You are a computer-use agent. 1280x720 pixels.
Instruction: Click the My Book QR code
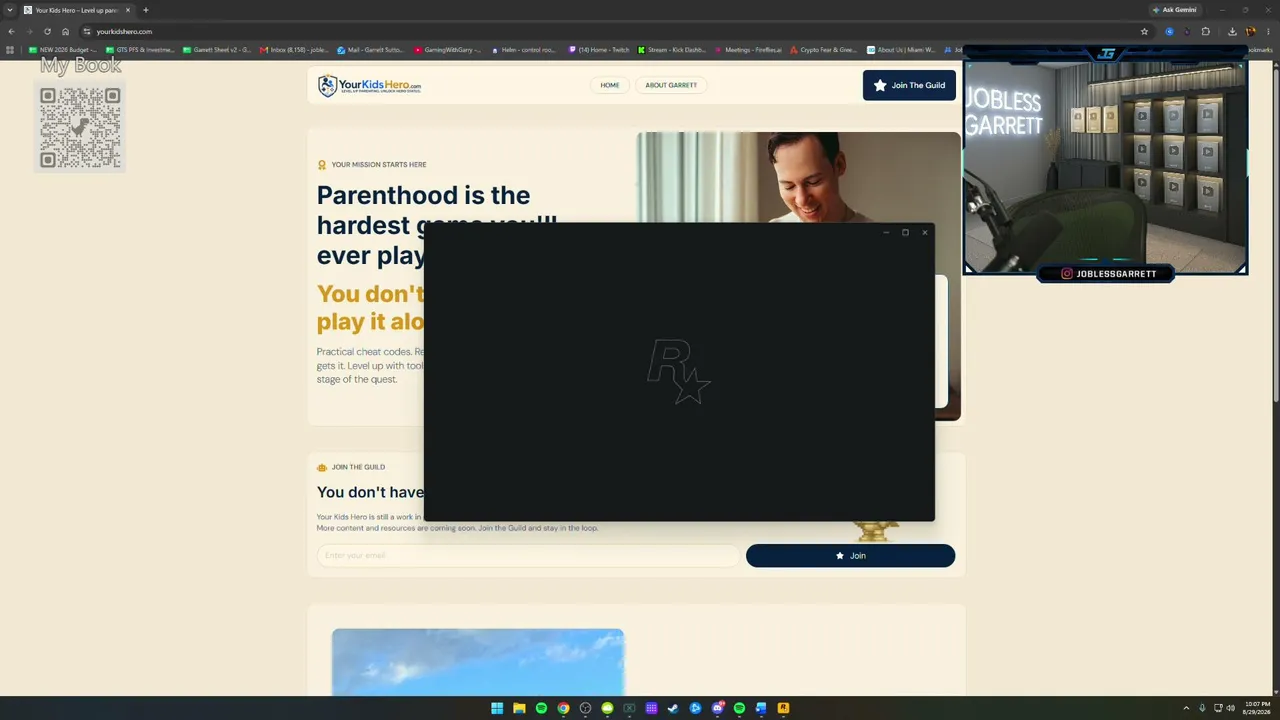pyautogui.click(x=80, y=128)
